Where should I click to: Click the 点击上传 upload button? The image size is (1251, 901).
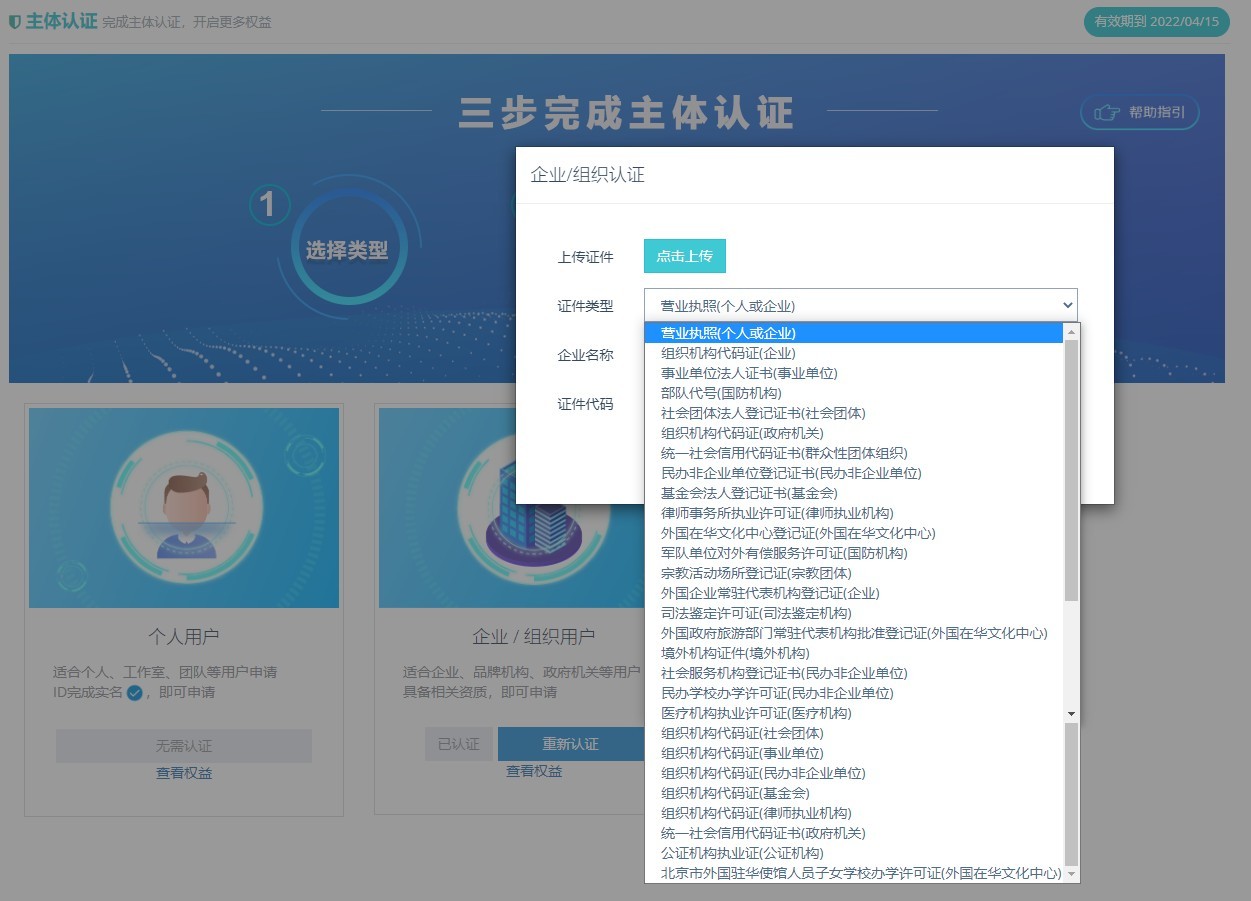click(684, 256)
